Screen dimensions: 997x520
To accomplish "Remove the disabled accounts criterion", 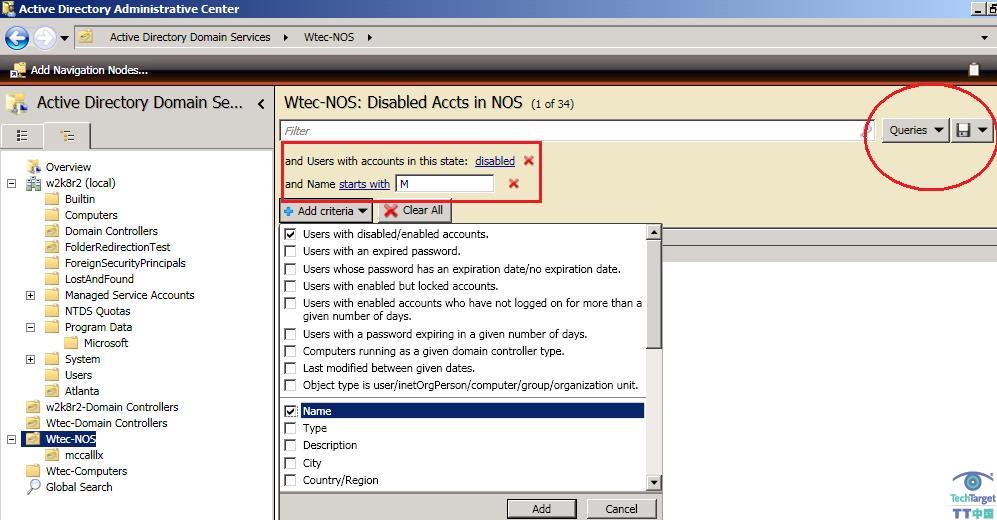I will pos(528,161).
